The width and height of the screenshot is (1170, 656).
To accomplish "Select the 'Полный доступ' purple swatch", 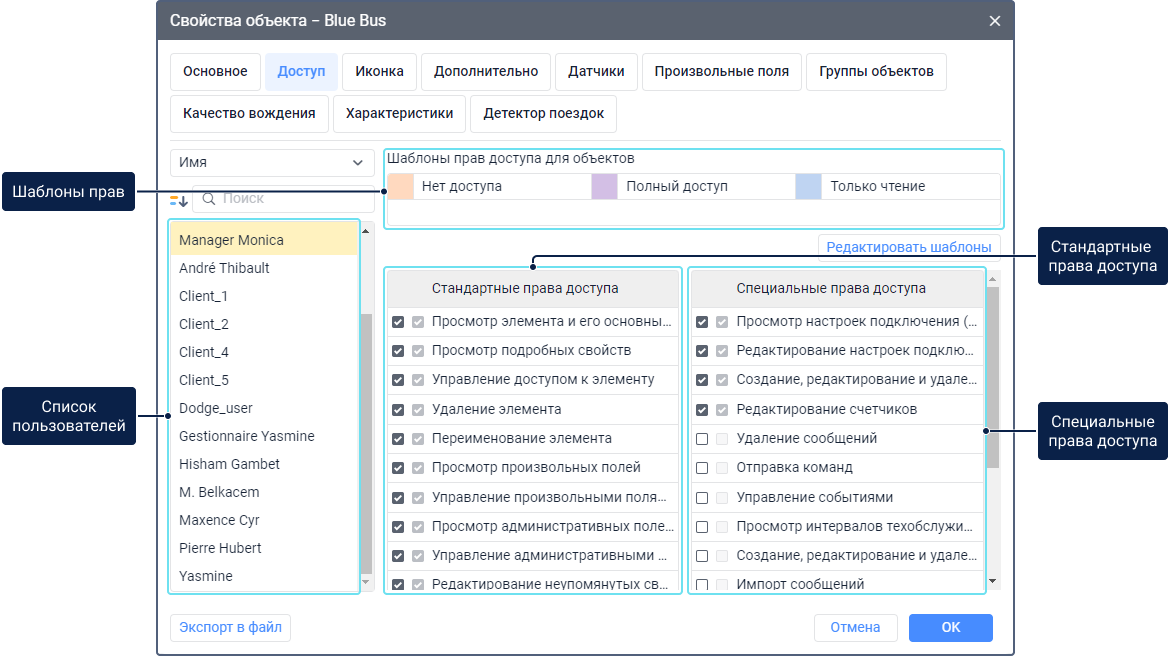I will point(604,187).
